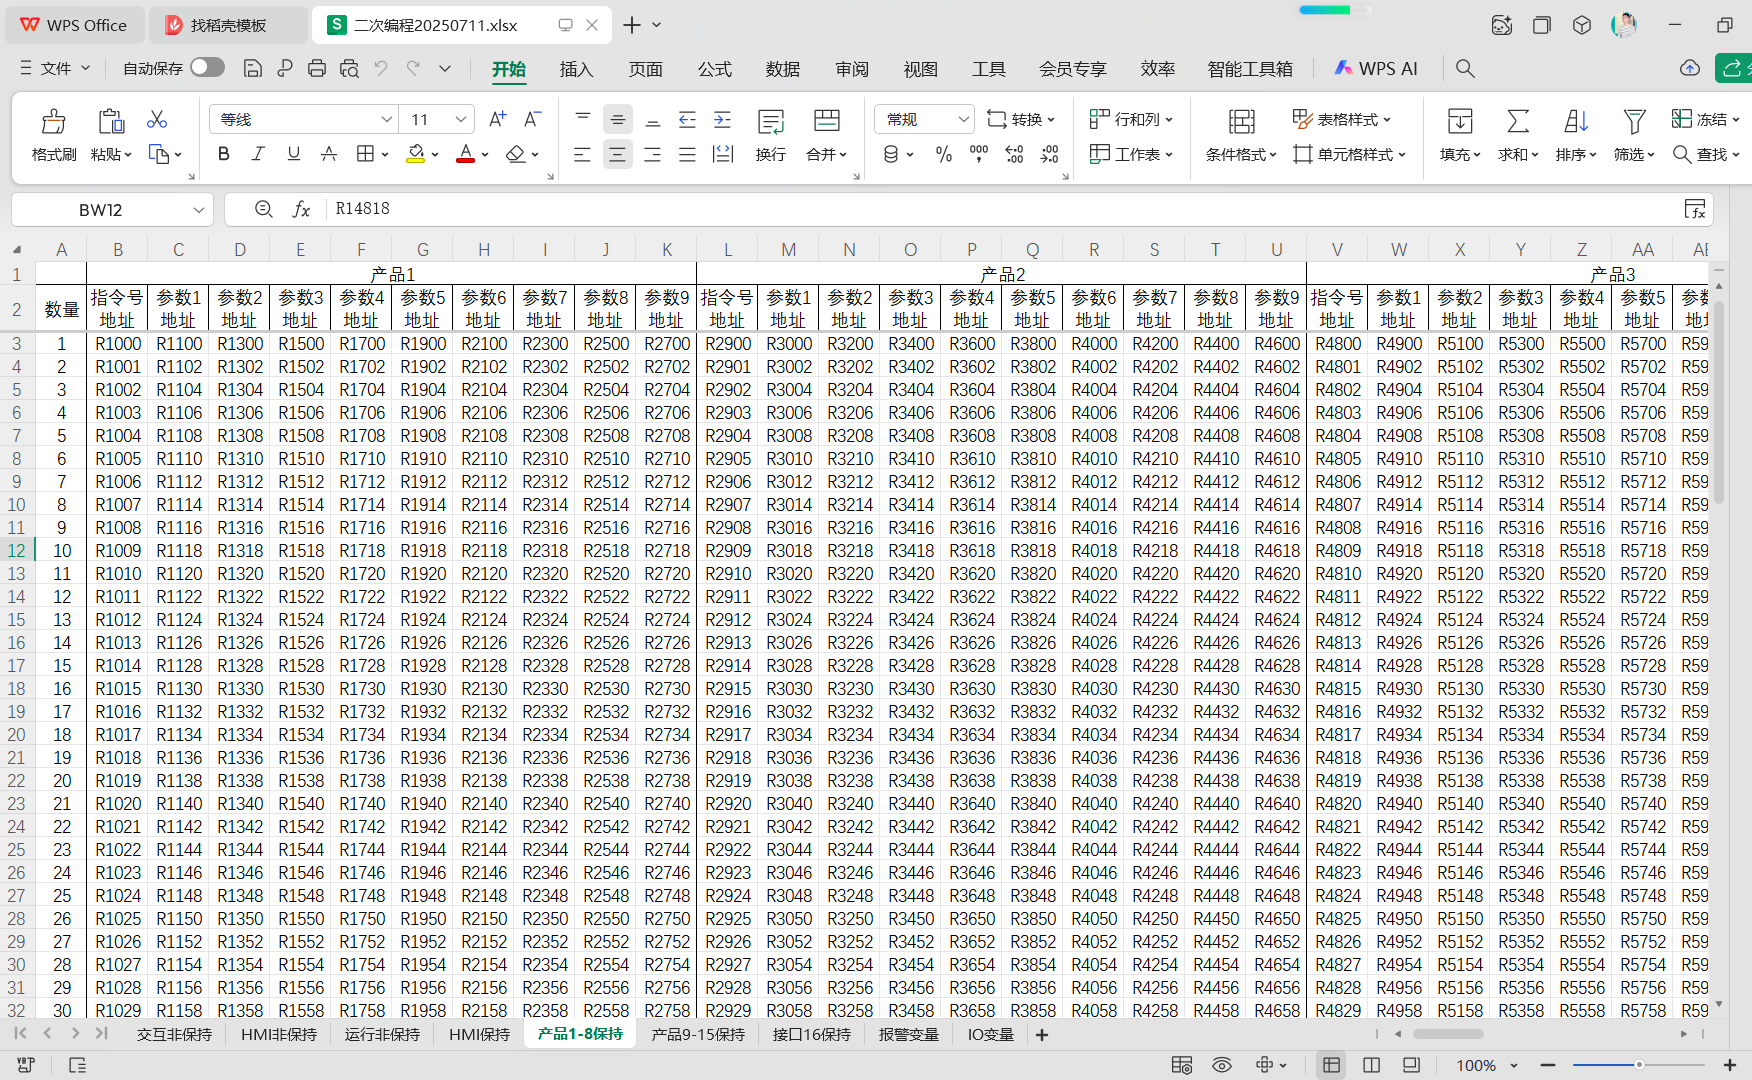The image size is (1752, 1080).
Task: Open Conditional Formatting (条件格式) button
Action: [1241, 135]
